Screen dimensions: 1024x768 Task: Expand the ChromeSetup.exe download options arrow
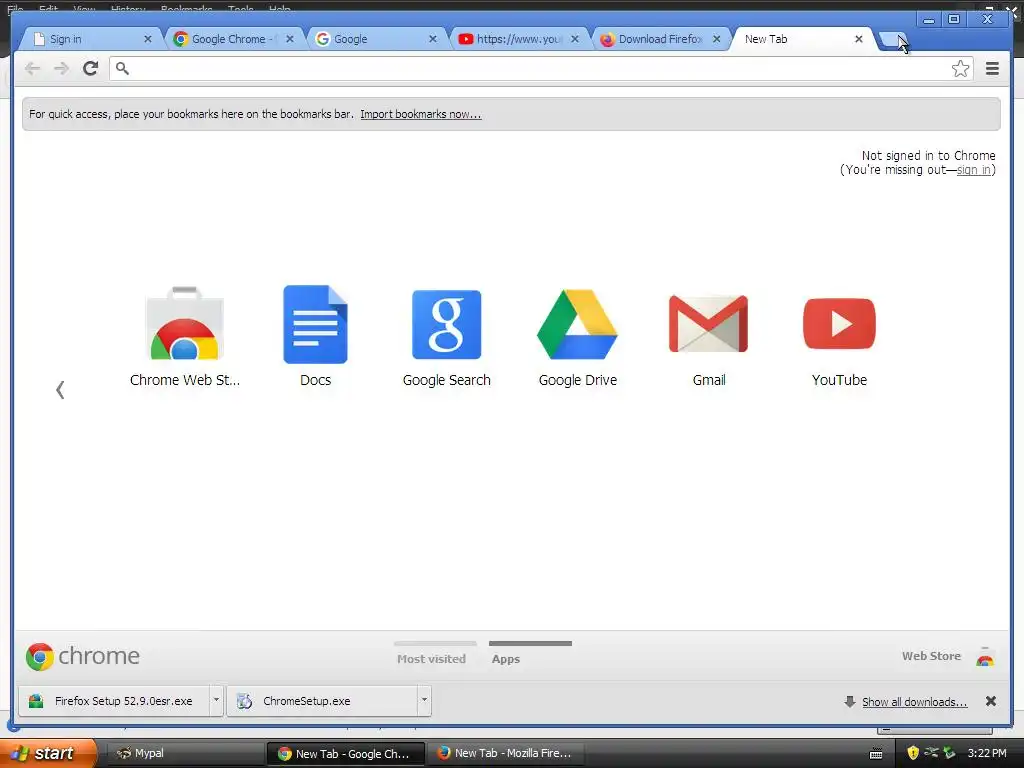[x=424, y=700]
